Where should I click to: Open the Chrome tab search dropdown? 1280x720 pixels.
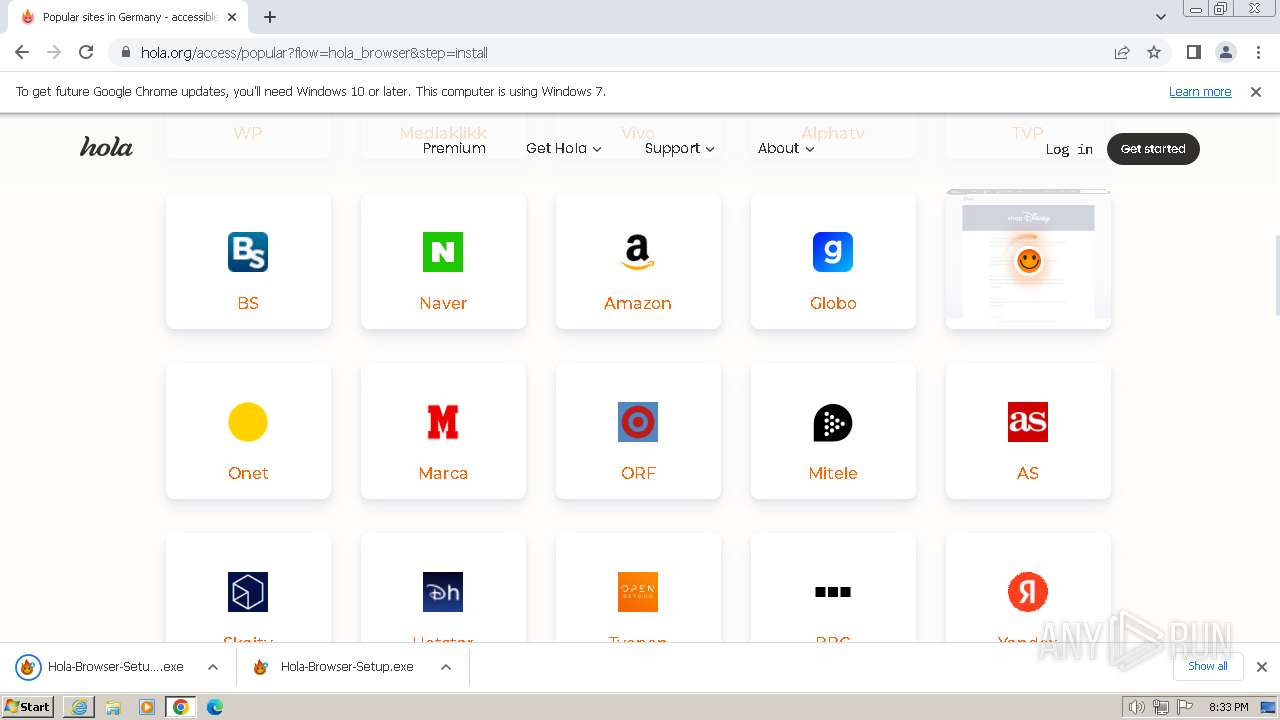tap(1161, 17)
